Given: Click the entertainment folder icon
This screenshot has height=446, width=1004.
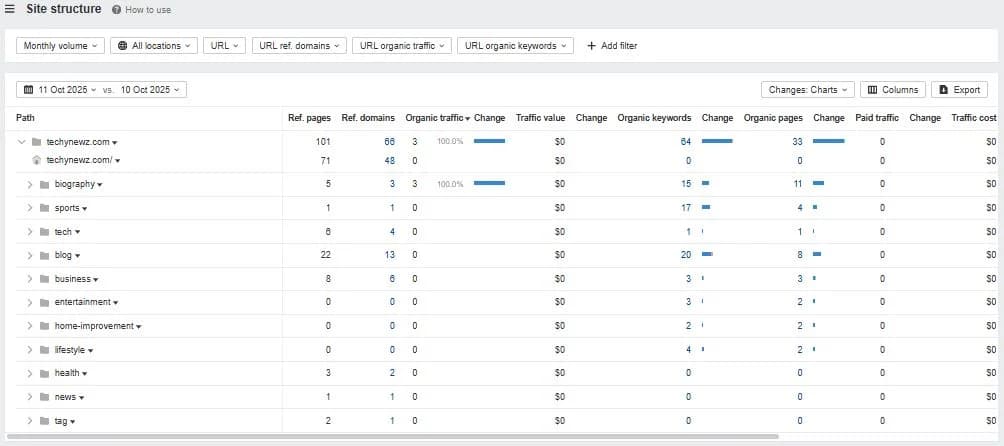Looking at the screenshot, I should [x=44, y=302].
